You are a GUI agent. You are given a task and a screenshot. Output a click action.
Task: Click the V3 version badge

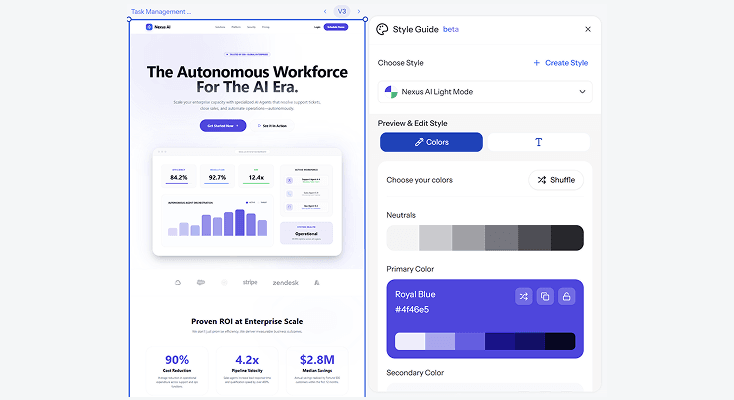(342, 11)
